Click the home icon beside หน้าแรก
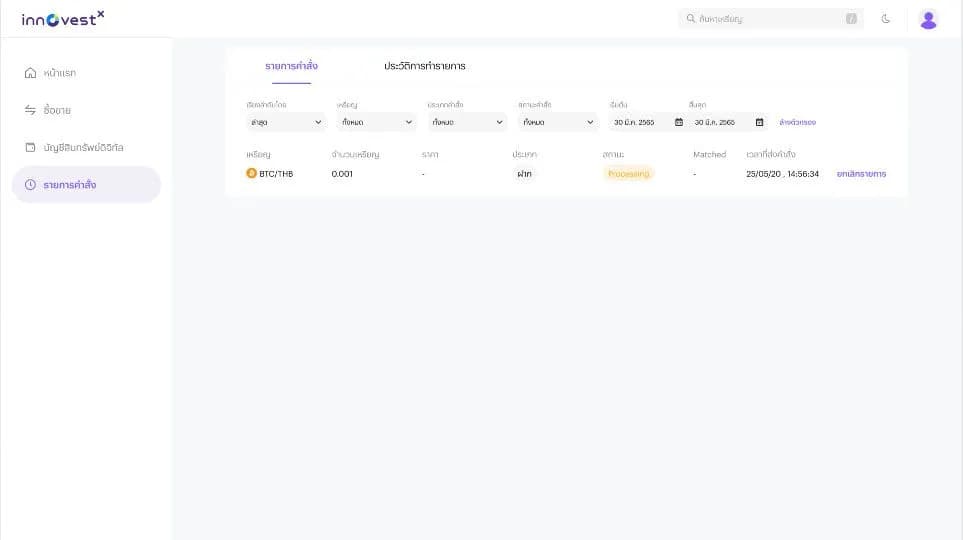The image size is (963, 540). [30, 73]
